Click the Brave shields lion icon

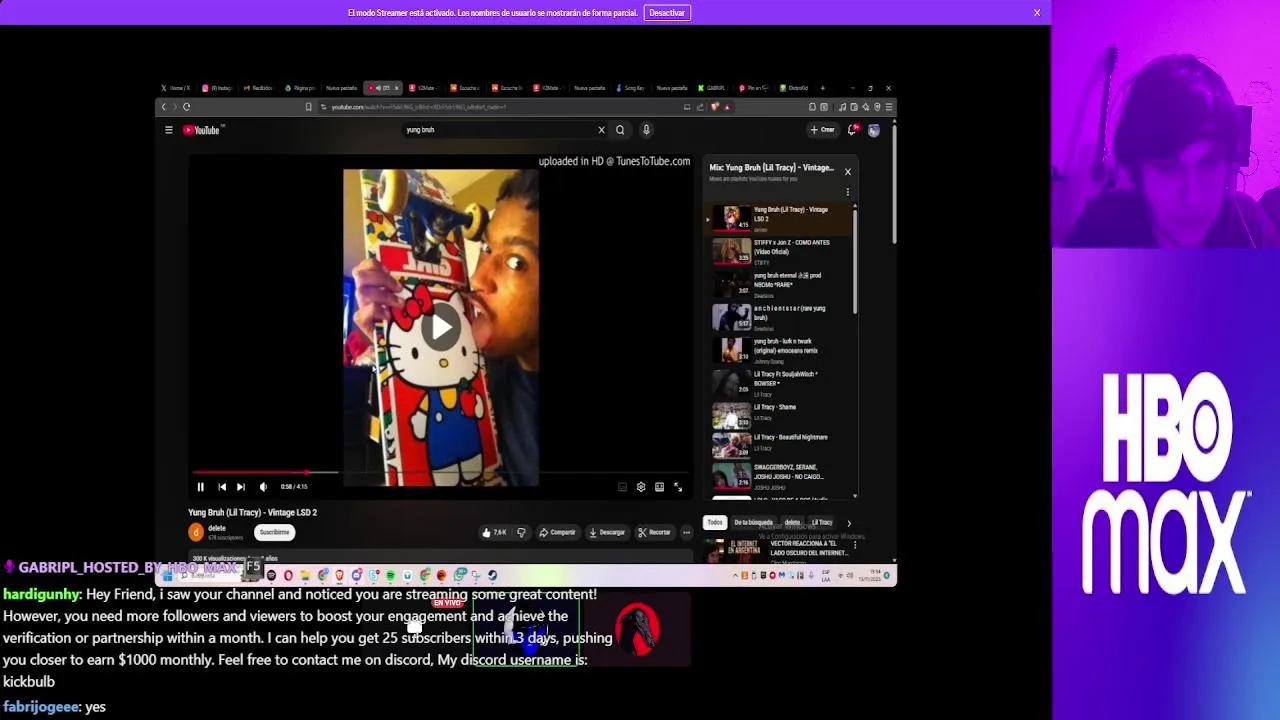click(x=715, y=107)
